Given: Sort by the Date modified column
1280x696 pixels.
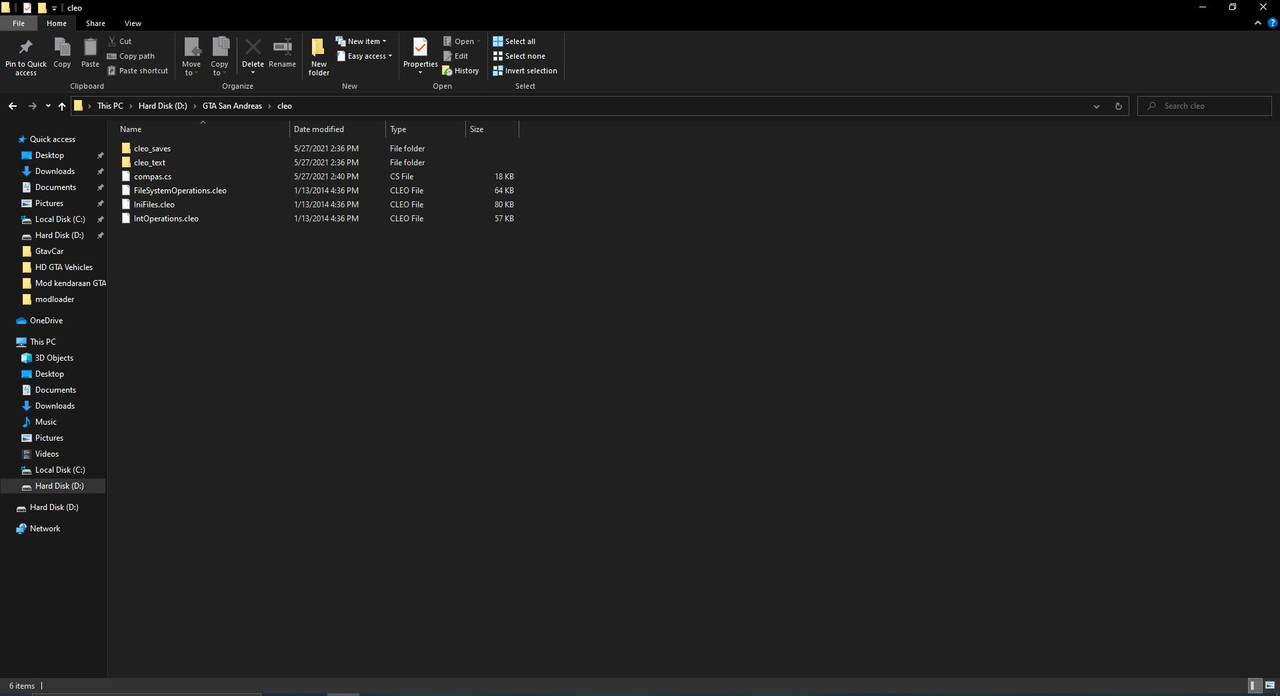Looking at the screenshot, I should tap(337, 129).
